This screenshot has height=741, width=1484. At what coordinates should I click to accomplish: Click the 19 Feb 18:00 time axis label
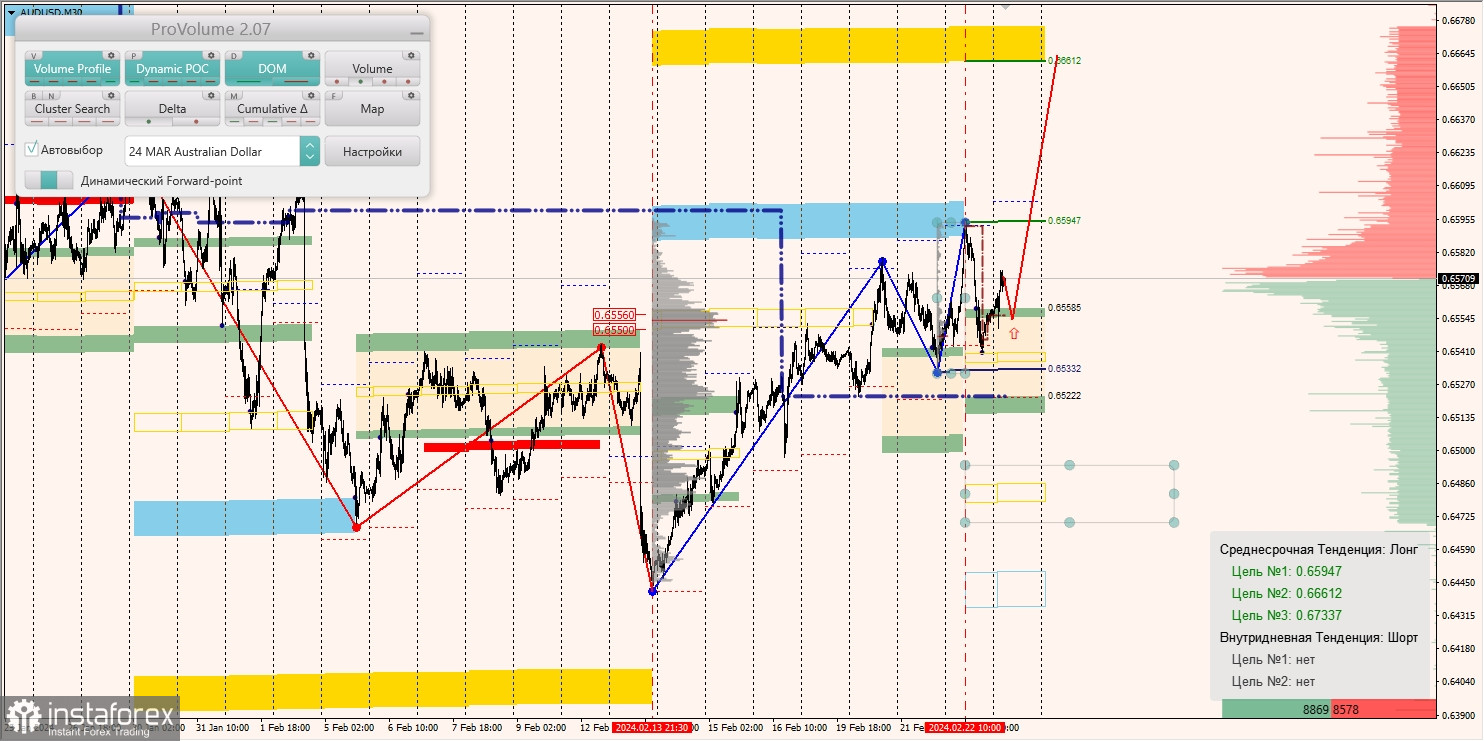[862, 728]
